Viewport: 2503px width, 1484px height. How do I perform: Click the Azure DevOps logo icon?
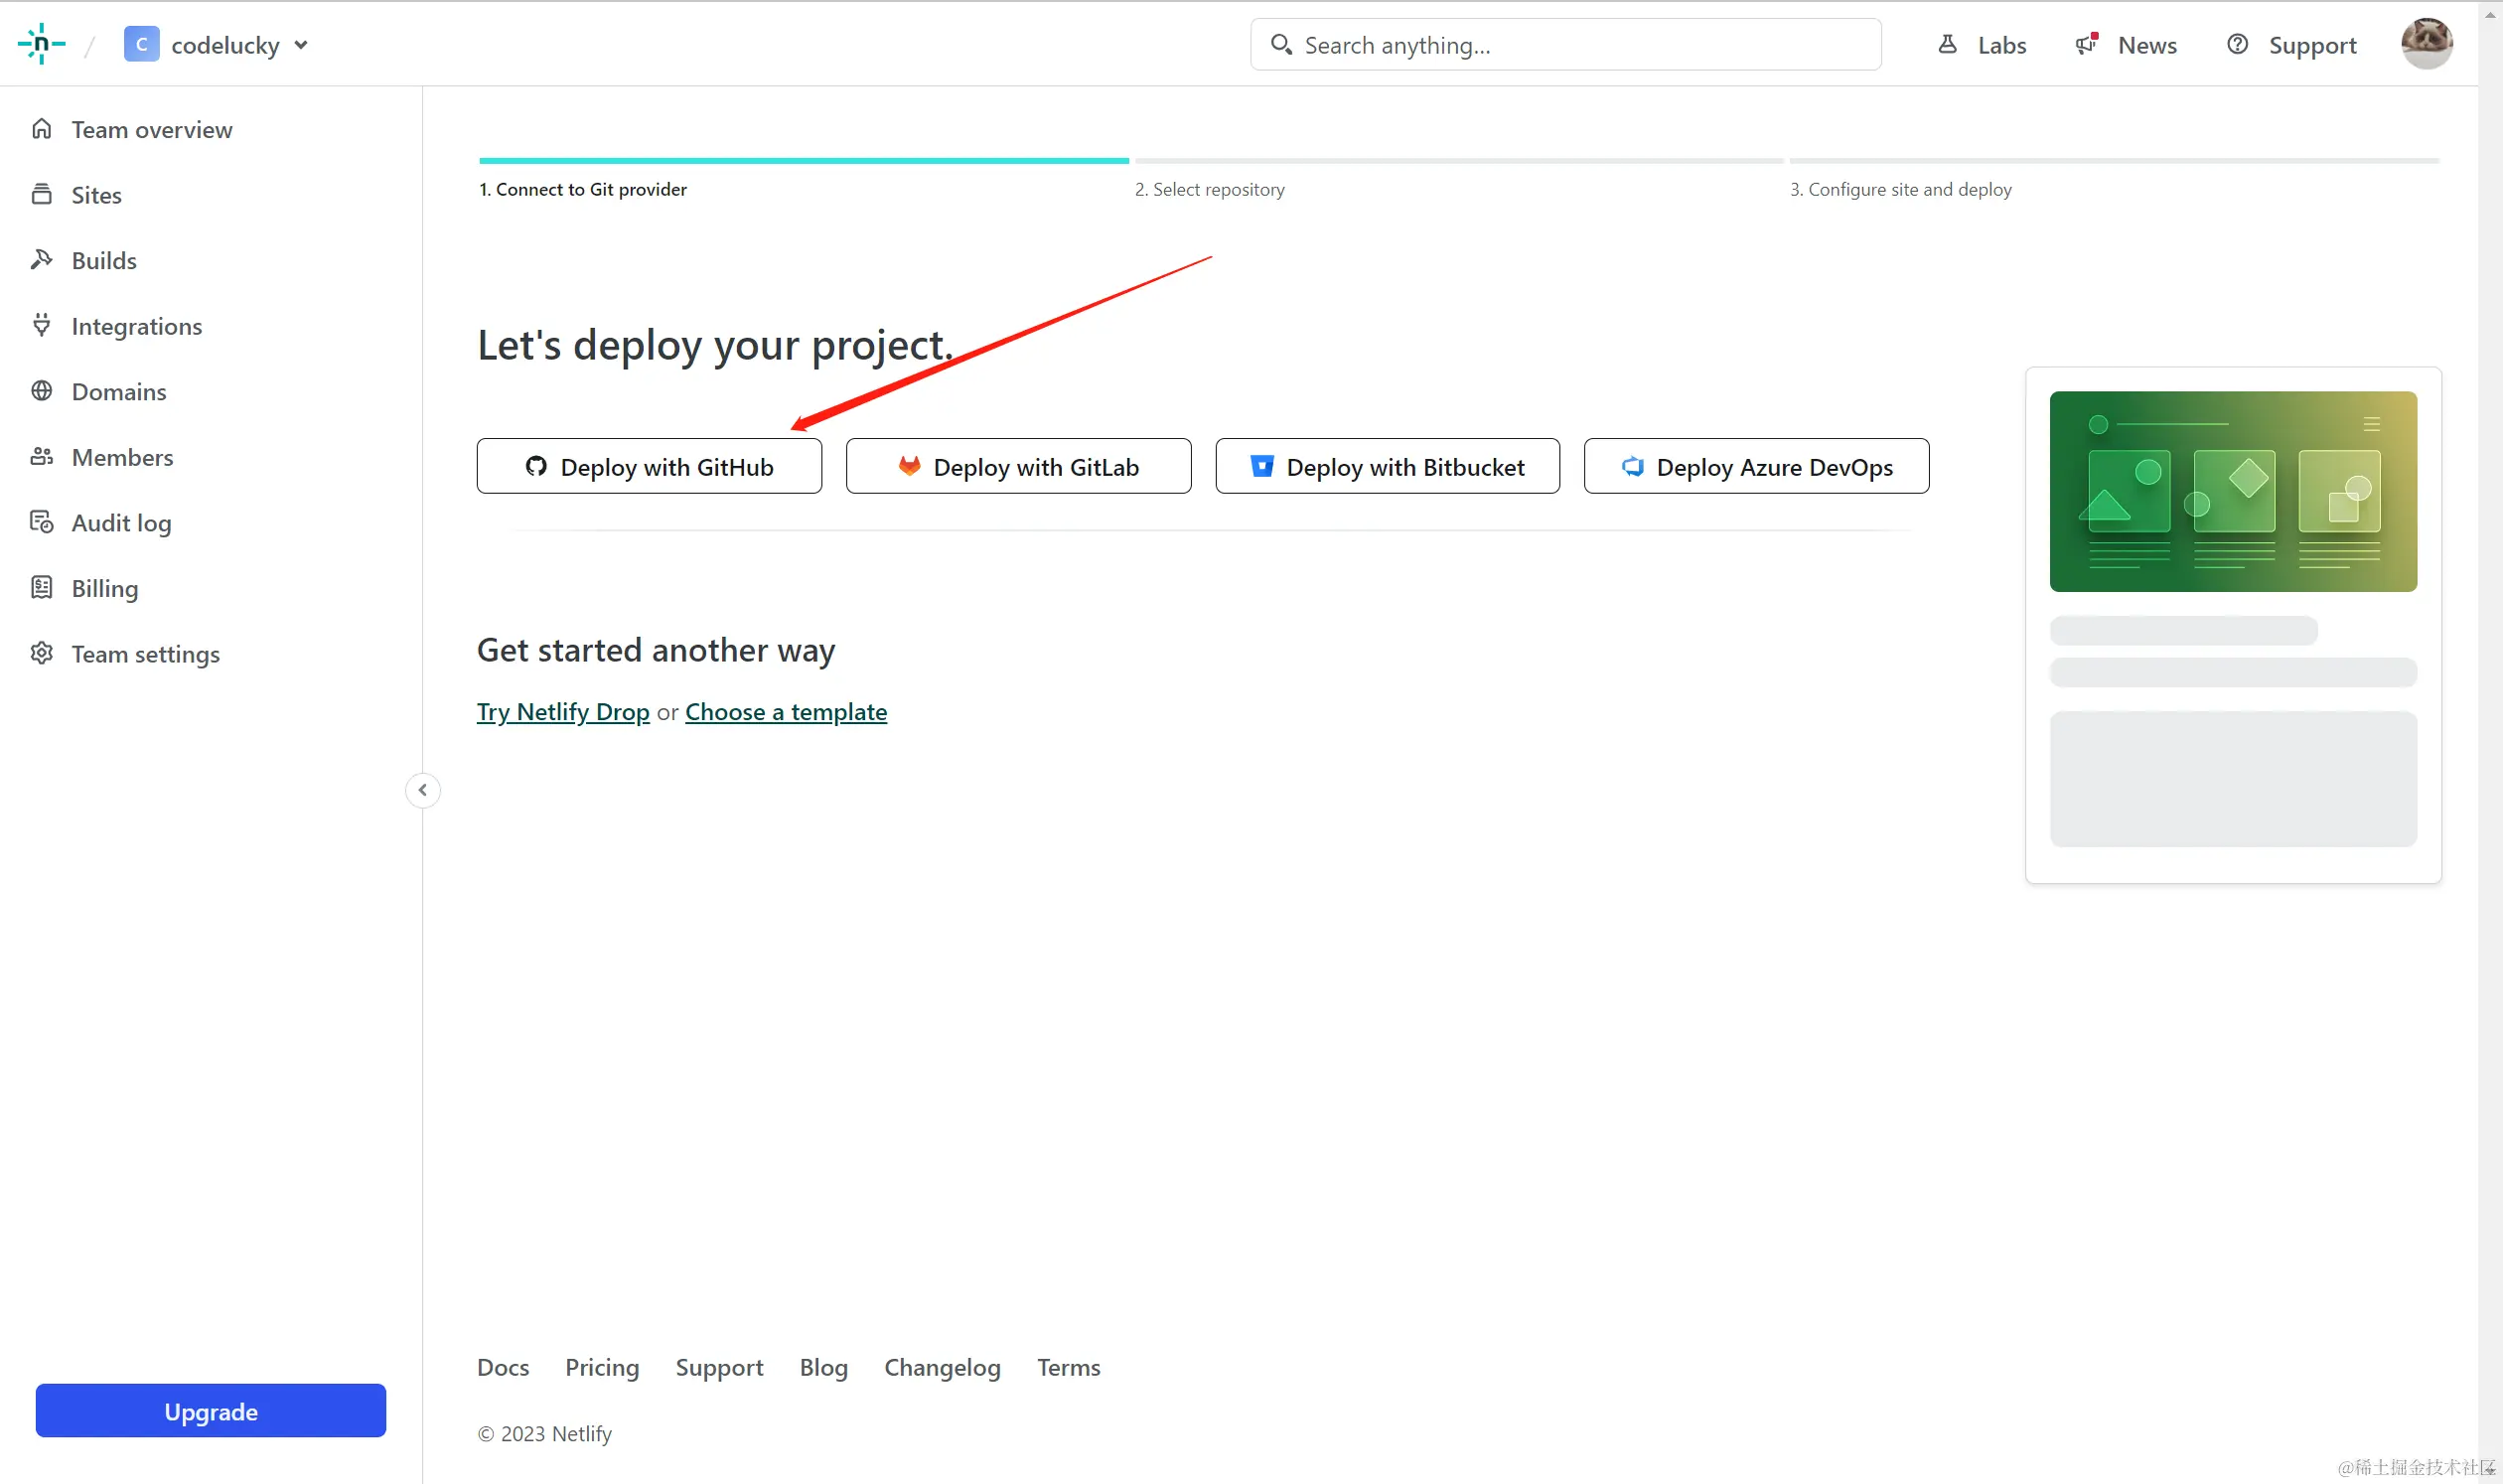click(1633, 466)
